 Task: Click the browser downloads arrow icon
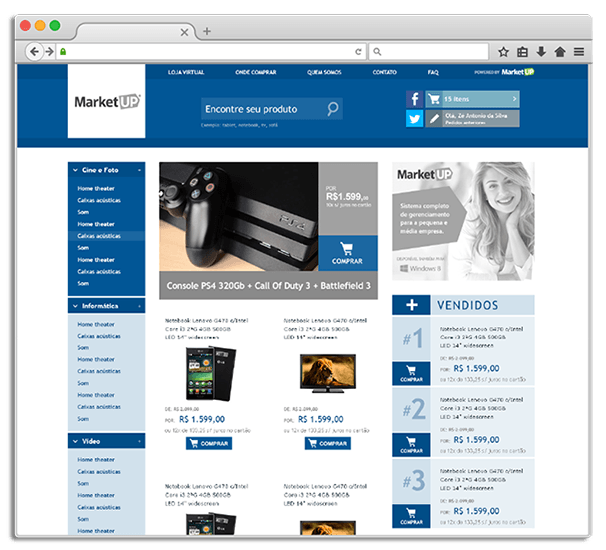541,51
